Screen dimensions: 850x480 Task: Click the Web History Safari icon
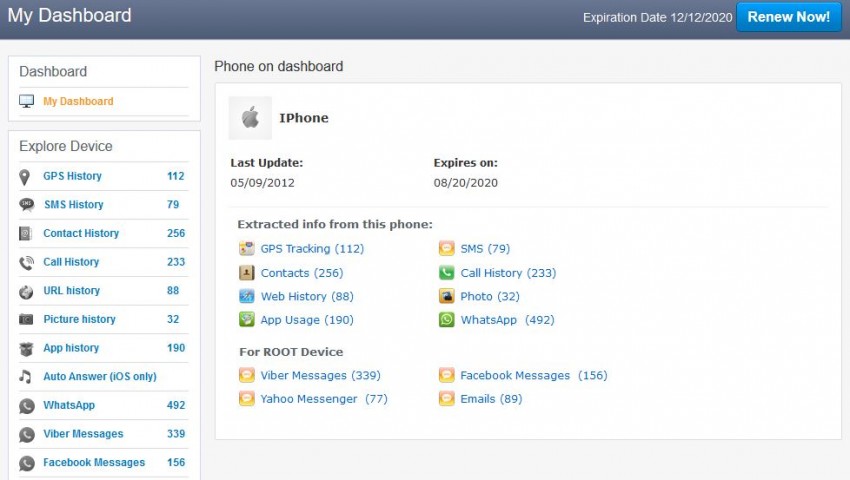coord(247,296)
